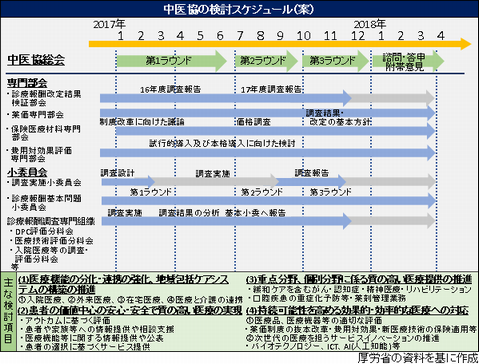The height and width of the screenshot is (364, 479).
Task: Click the 医療技術評価分科会 item
Action: coord(51,241)
